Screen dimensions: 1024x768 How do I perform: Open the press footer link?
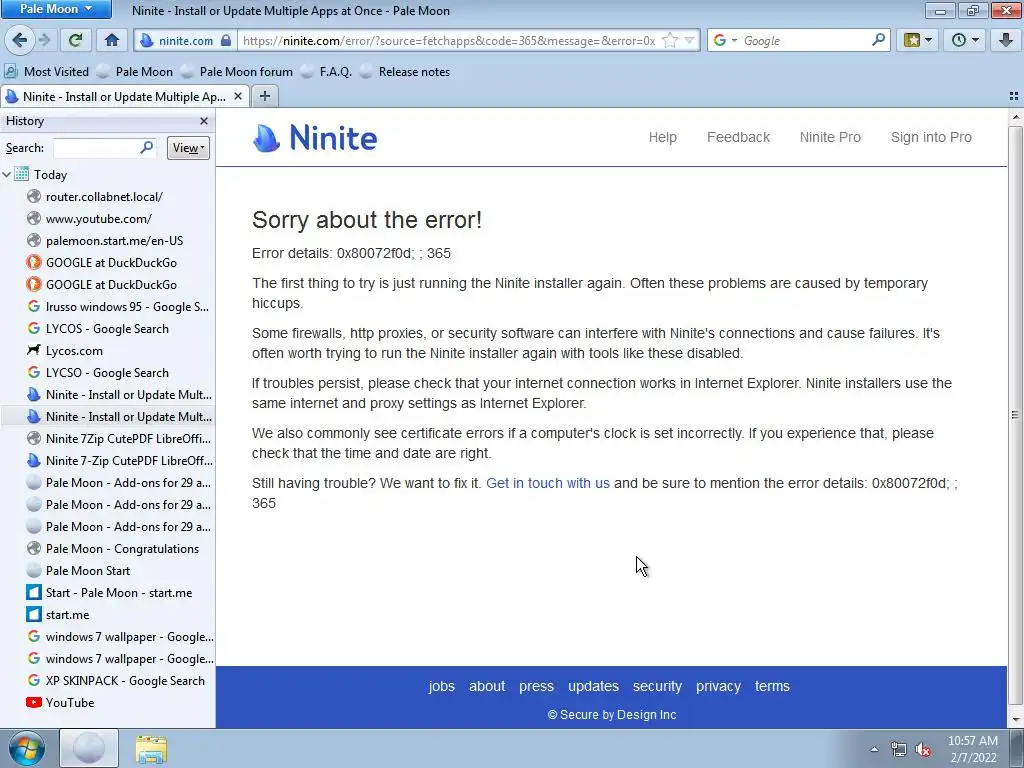(536, 687)
